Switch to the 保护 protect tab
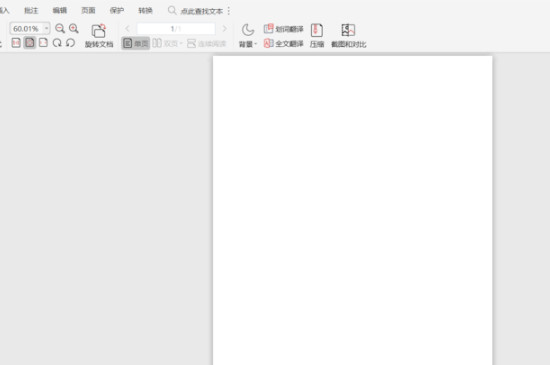 pos(117,11)
